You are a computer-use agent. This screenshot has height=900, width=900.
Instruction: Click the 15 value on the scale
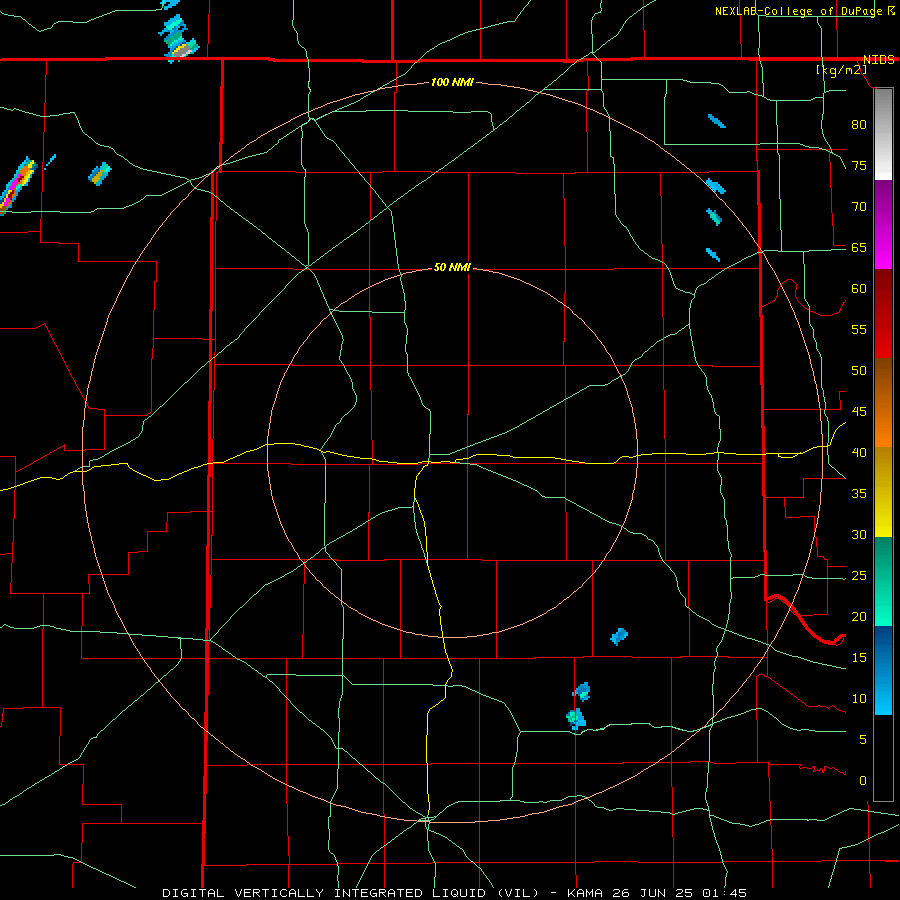[x=859, y=658]
